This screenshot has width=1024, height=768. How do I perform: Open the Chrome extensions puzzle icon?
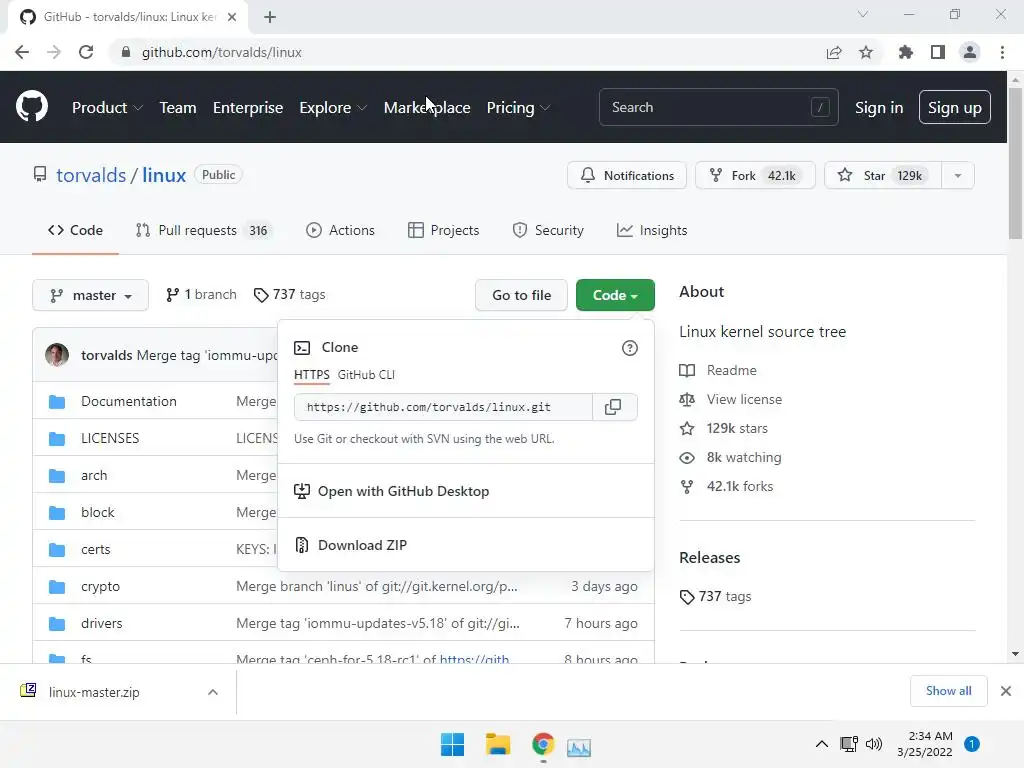(905, 52)
